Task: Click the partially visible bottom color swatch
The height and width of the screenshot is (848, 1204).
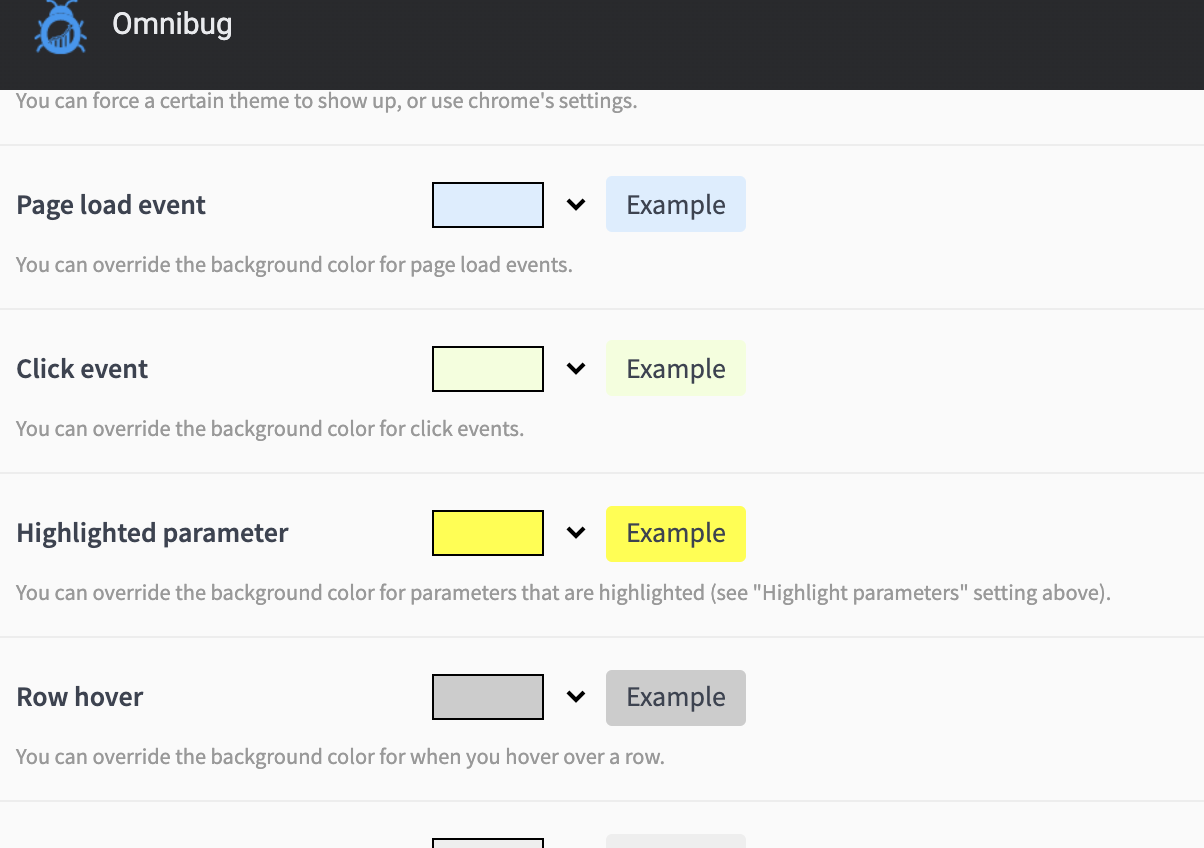Action: click(x=487, y=843)
